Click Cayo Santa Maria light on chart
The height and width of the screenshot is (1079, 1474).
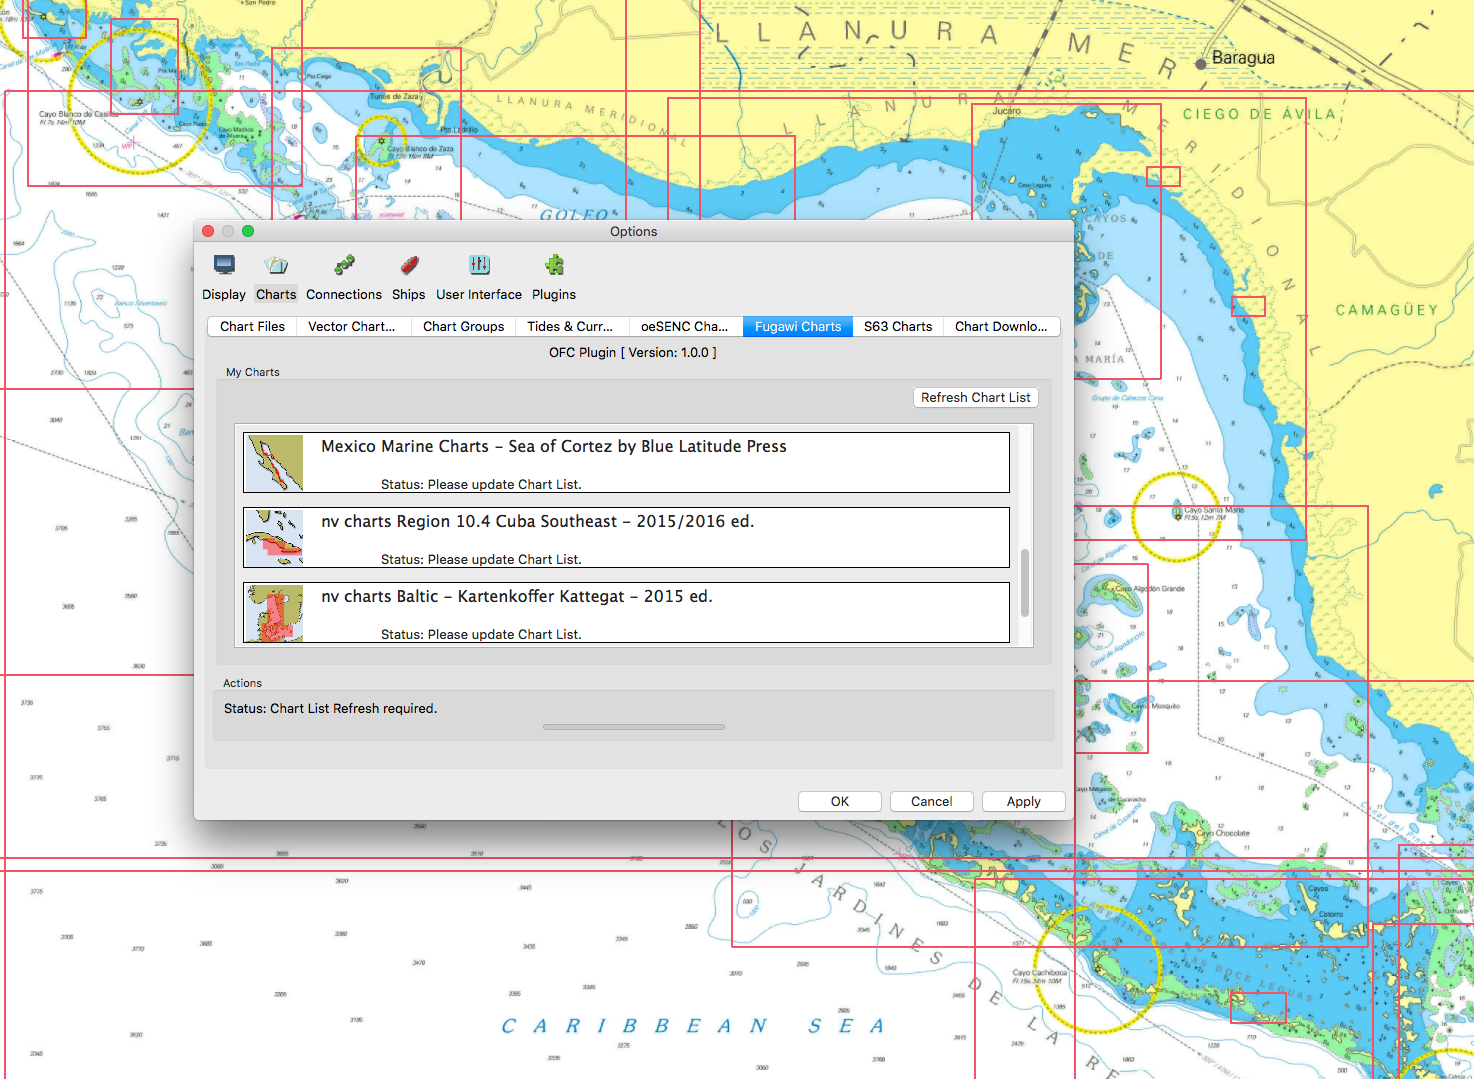coord(1177,515)
